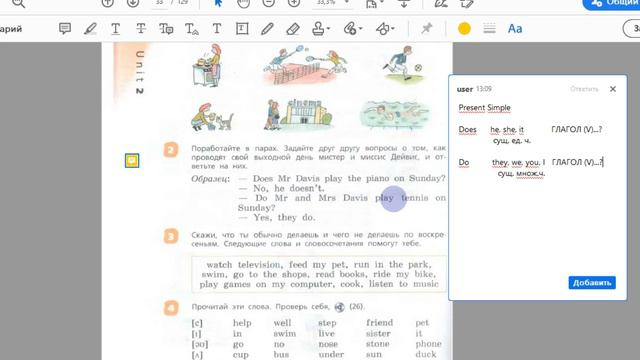
Task: Click the Добавить button
Action: 592,282
